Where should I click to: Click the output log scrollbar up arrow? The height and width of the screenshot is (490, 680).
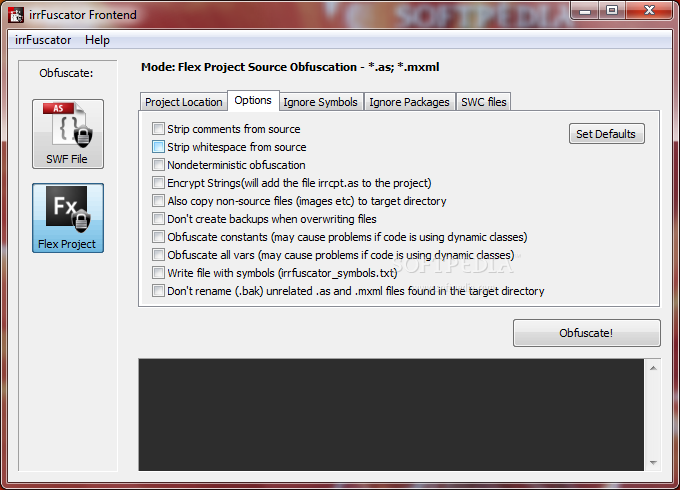pos(653,368)
